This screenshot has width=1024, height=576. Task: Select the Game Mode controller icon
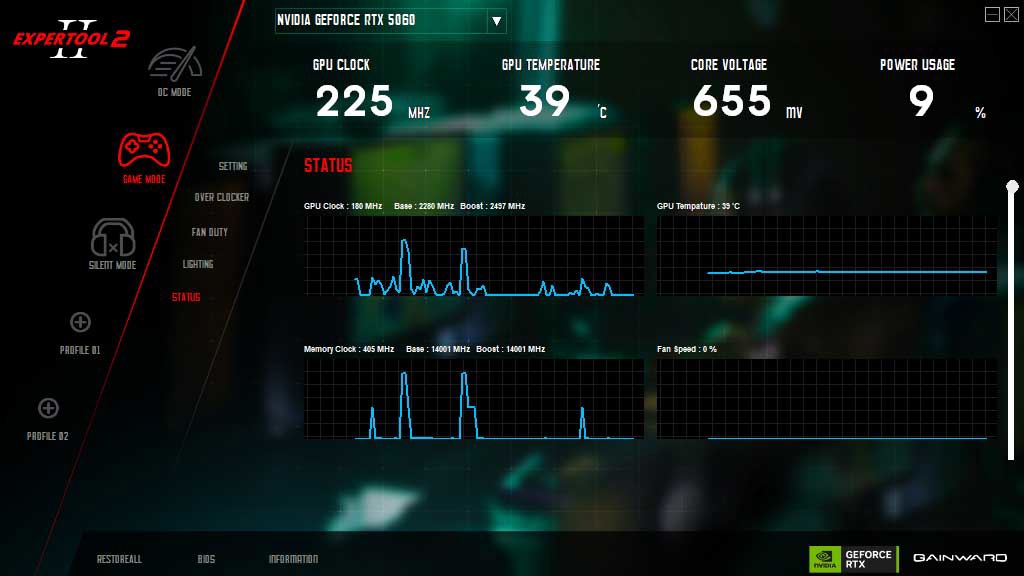click(144, 150)
